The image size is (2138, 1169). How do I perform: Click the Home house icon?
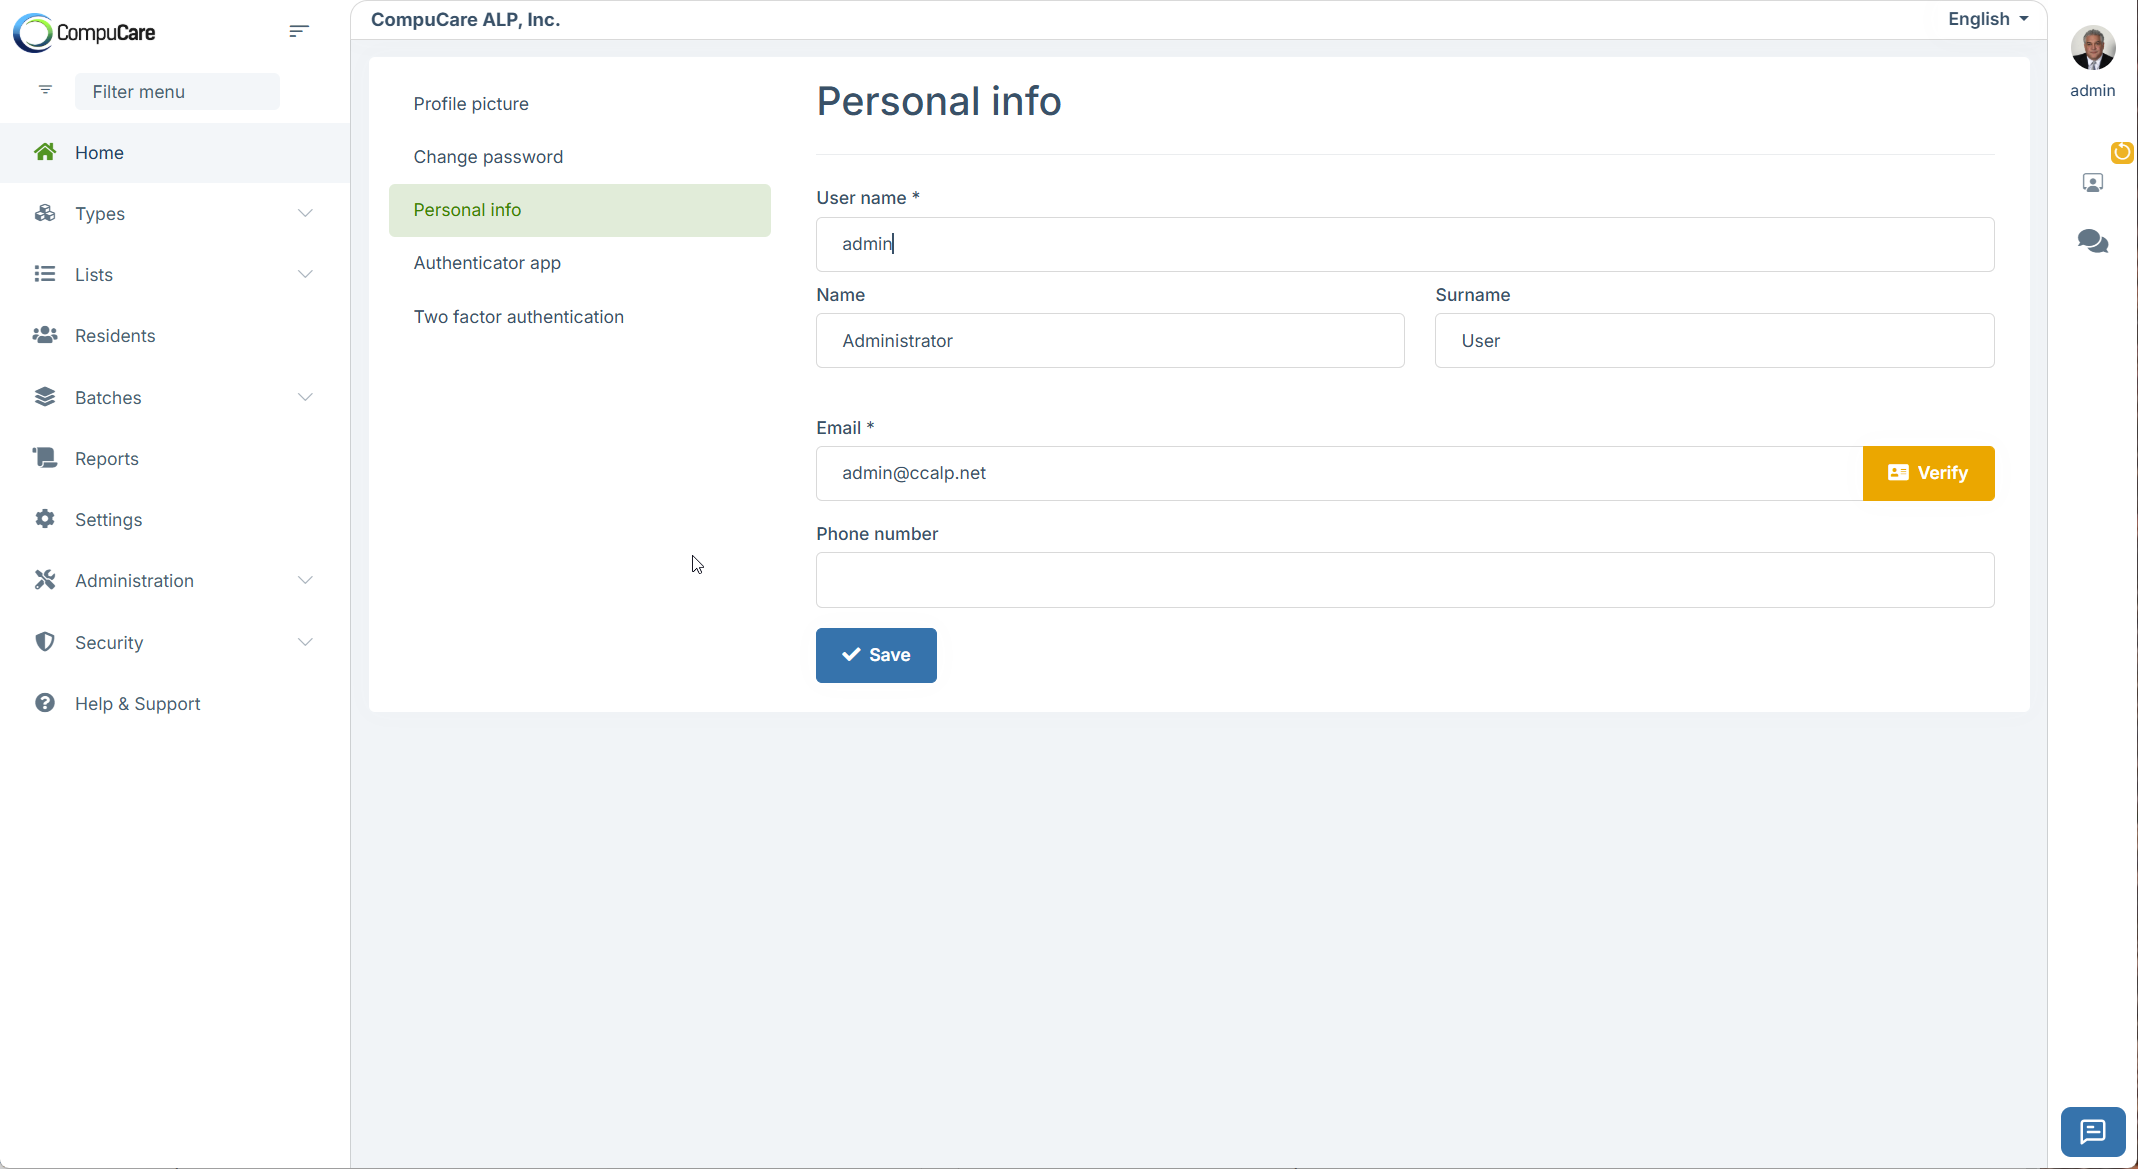click(x=45, y=152)
